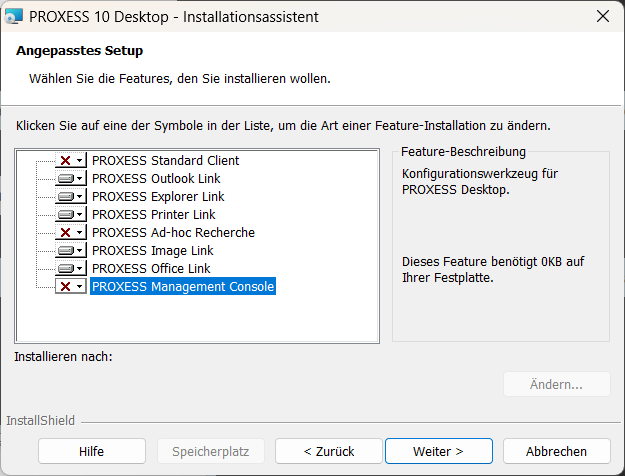This screenshot has width=625, height=476.
Task: Click the PROXESS installer icon in title bar
Action: coord(15,16)
